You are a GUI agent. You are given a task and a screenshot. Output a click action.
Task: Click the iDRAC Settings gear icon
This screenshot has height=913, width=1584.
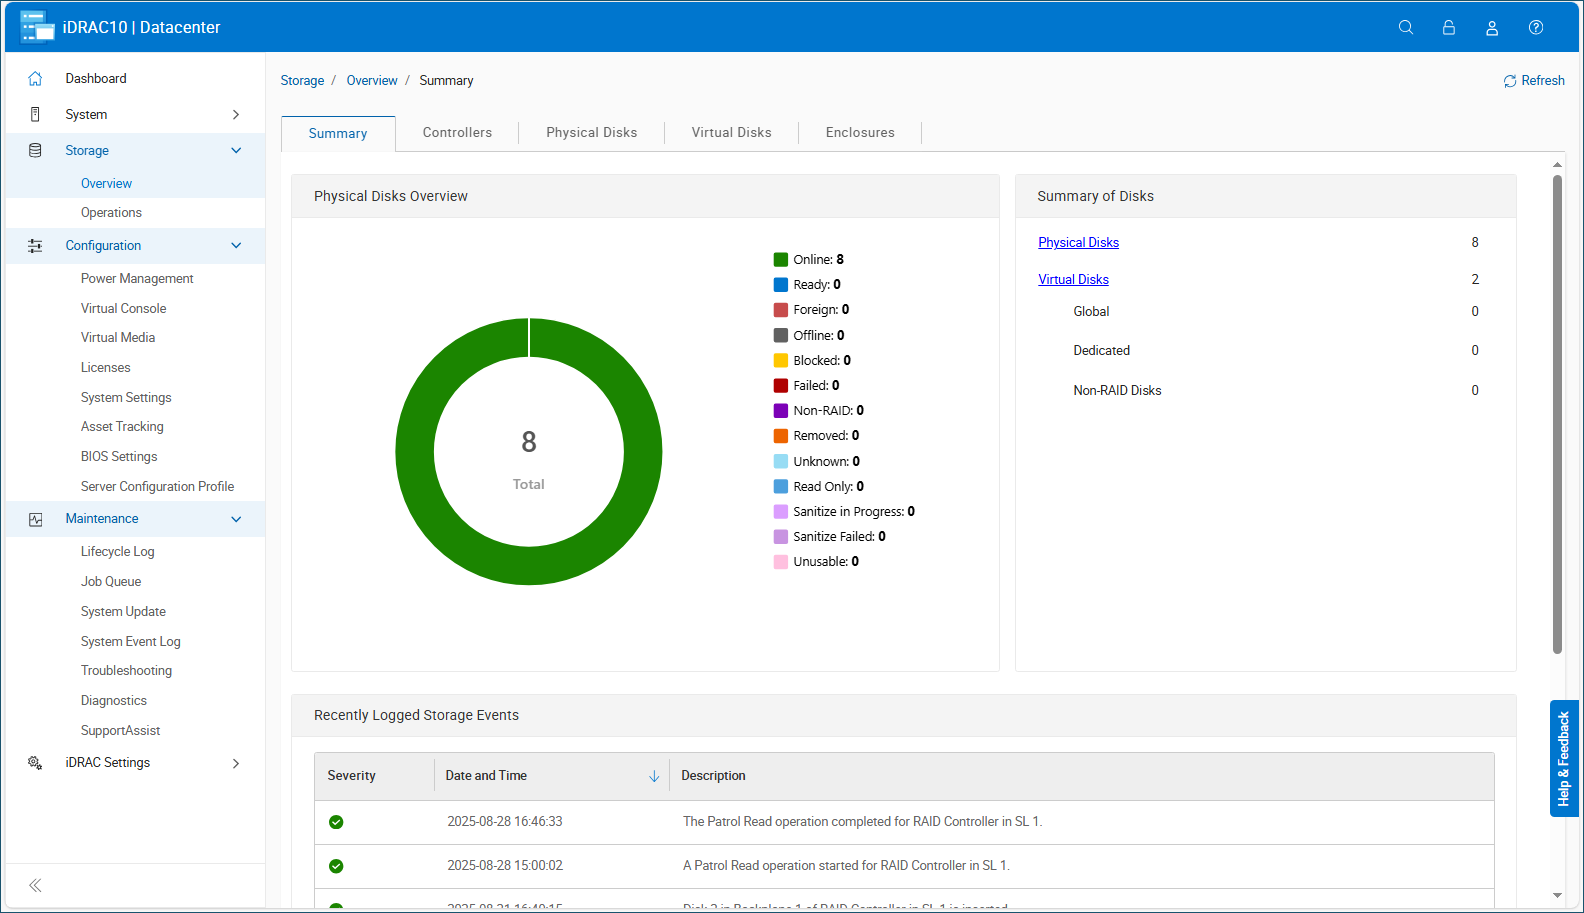coord(35,763)
